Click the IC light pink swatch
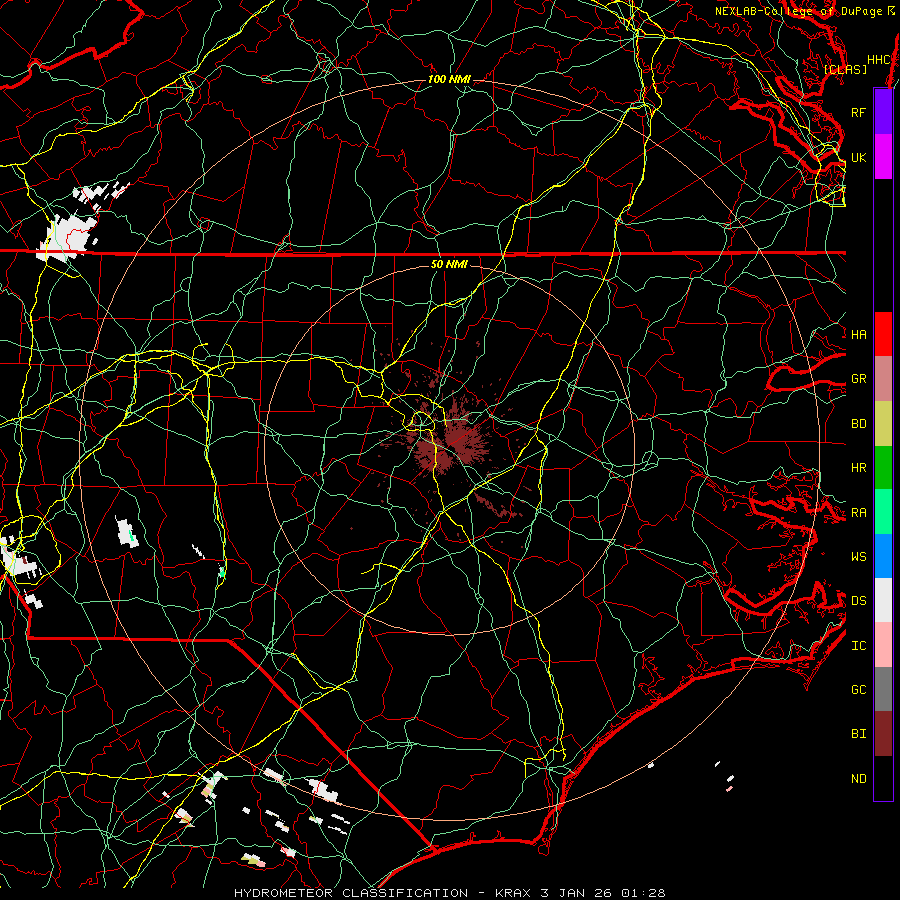This screenshot has height=900, width=900. [x=883, y=645]
